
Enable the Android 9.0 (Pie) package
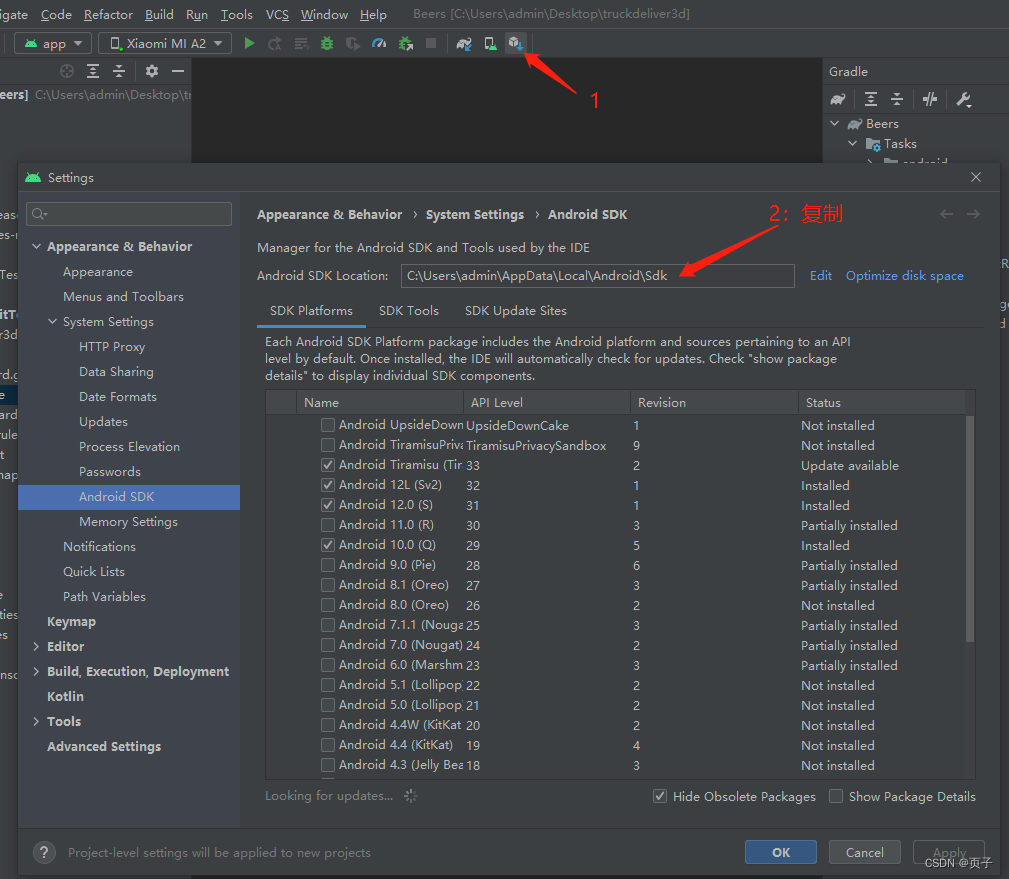pos(327,565)
